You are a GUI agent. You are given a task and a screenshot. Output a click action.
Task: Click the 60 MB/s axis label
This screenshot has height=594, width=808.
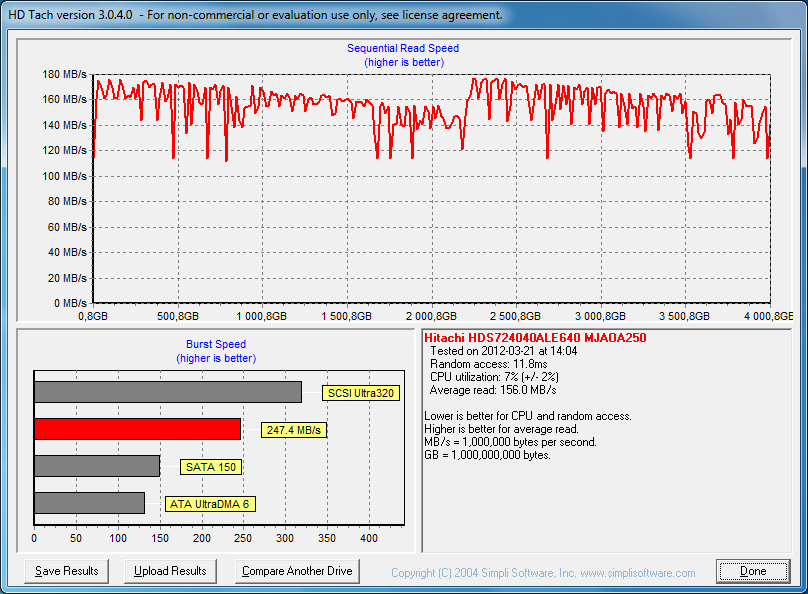tap(68, 227)
